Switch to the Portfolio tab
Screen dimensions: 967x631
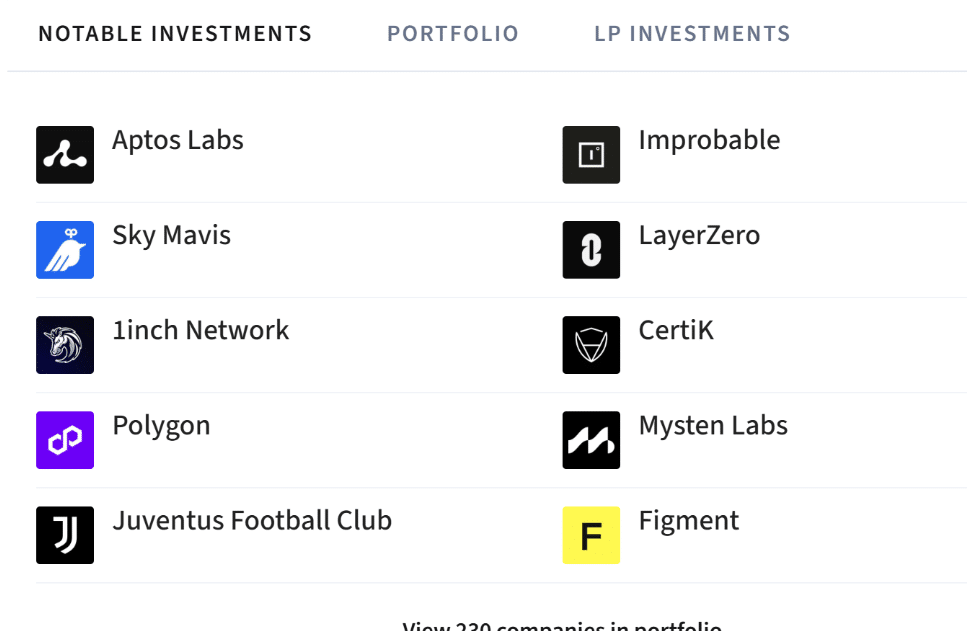452,33
